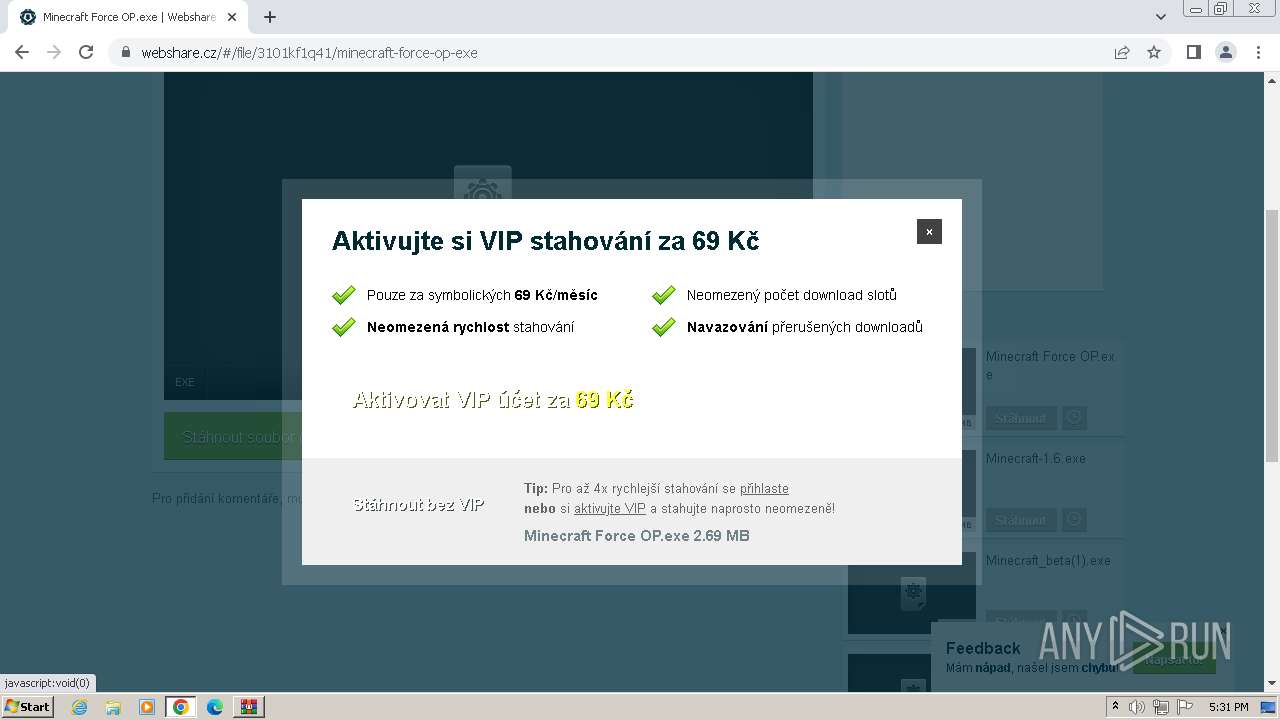Open Minecraft Force OP.exe sidebar file link
Viewport: 1280px width, 720px height.
point(1050,365)
